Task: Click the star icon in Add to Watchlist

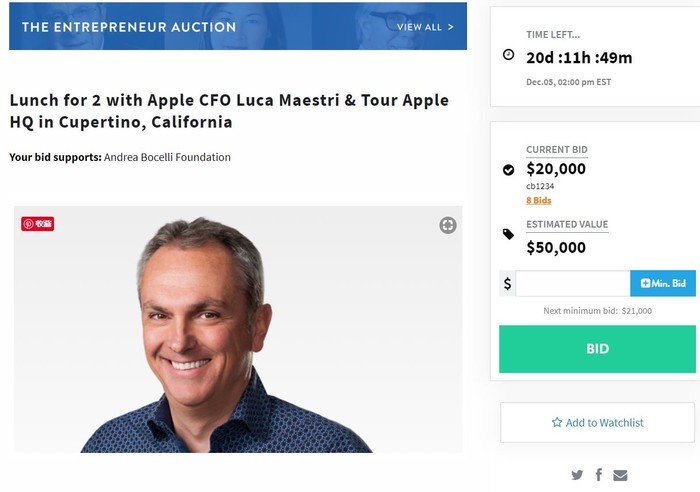Action: pyautogui.click(x=557, y=422)
